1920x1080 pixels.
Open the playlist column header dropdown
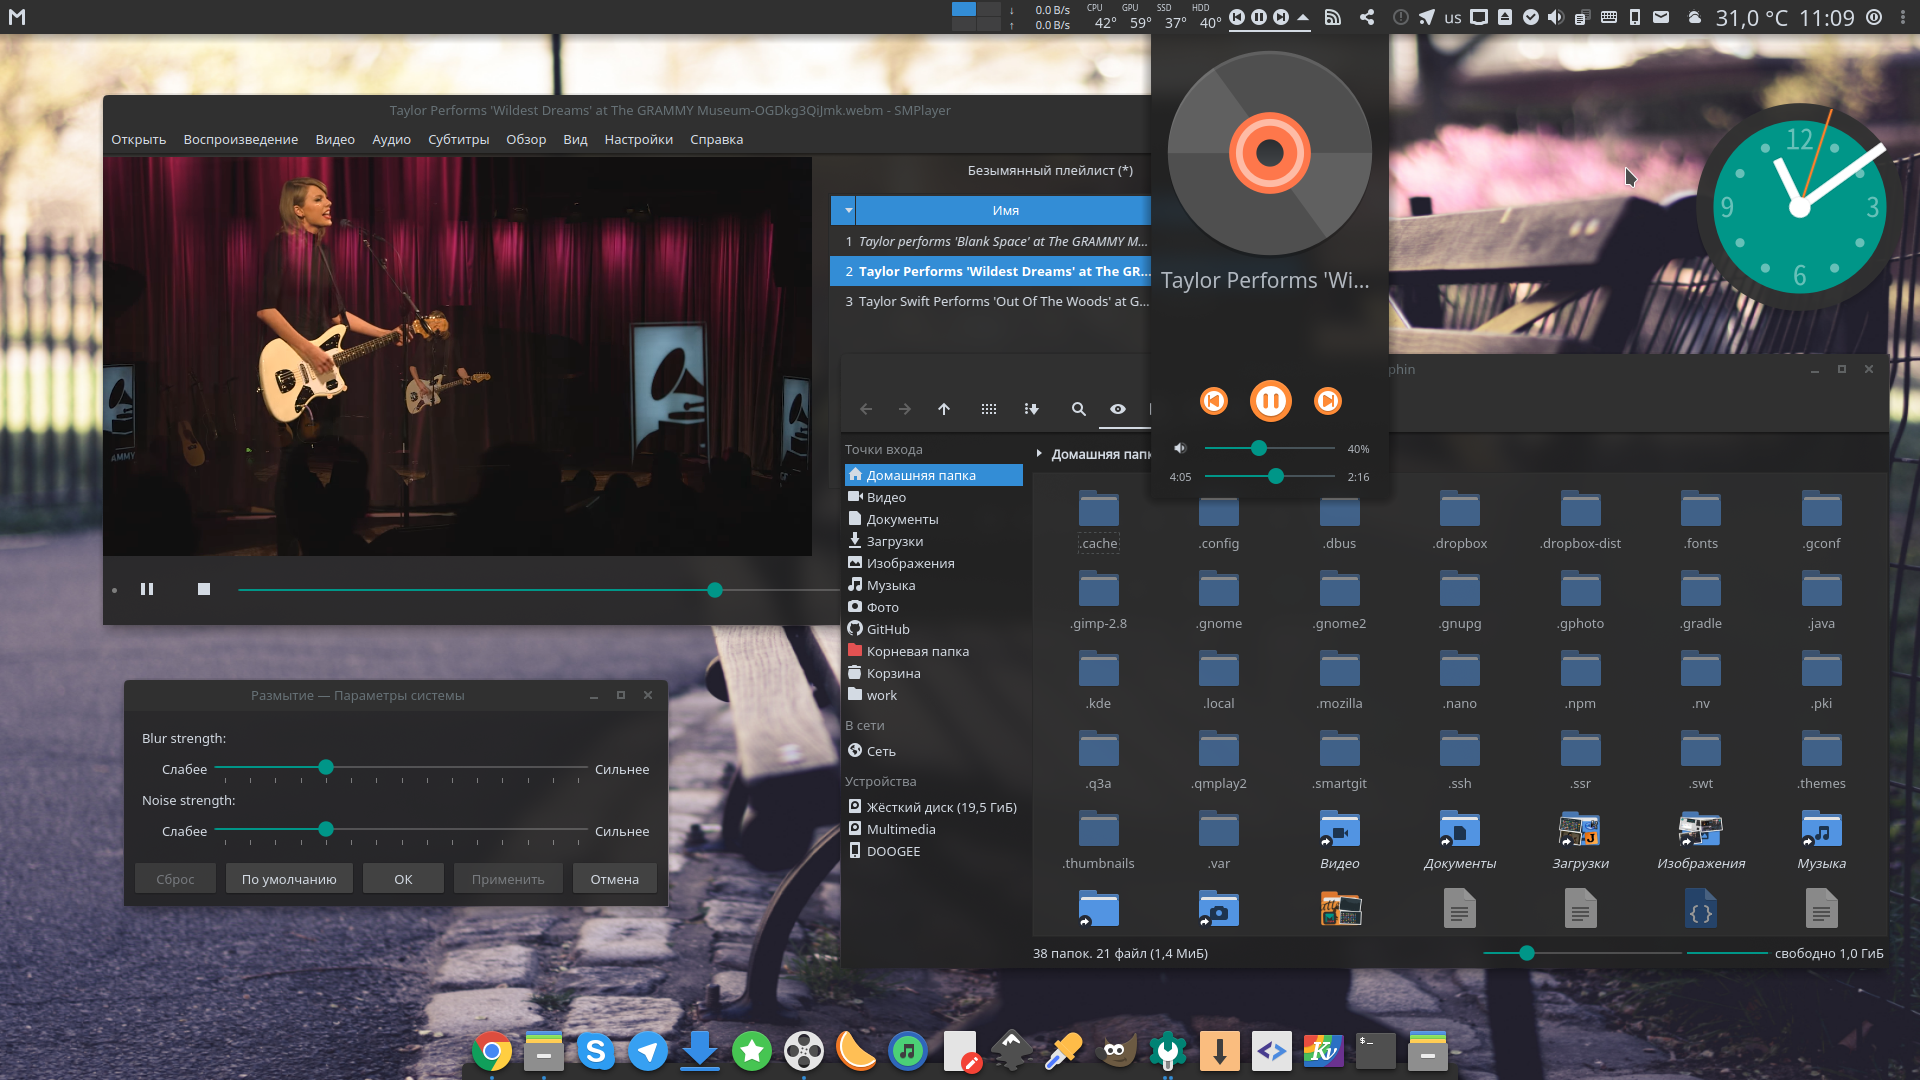tap(847, 210)
